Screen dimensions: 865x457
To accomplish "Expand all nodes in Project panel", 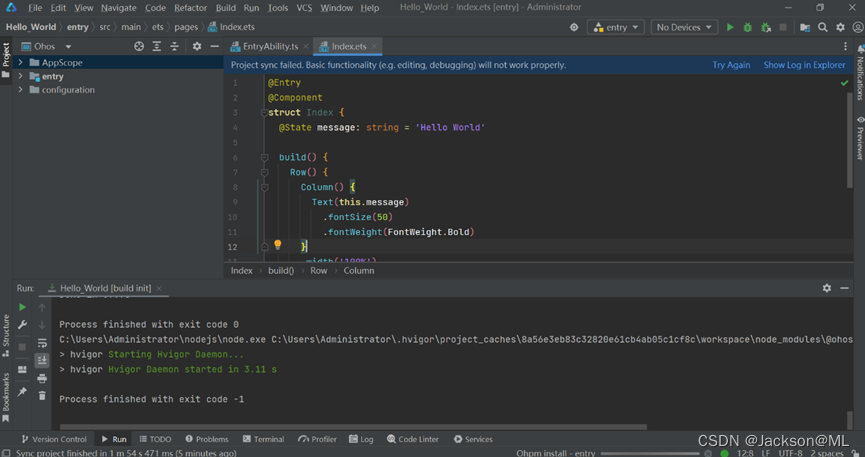I will pos(157,46).
